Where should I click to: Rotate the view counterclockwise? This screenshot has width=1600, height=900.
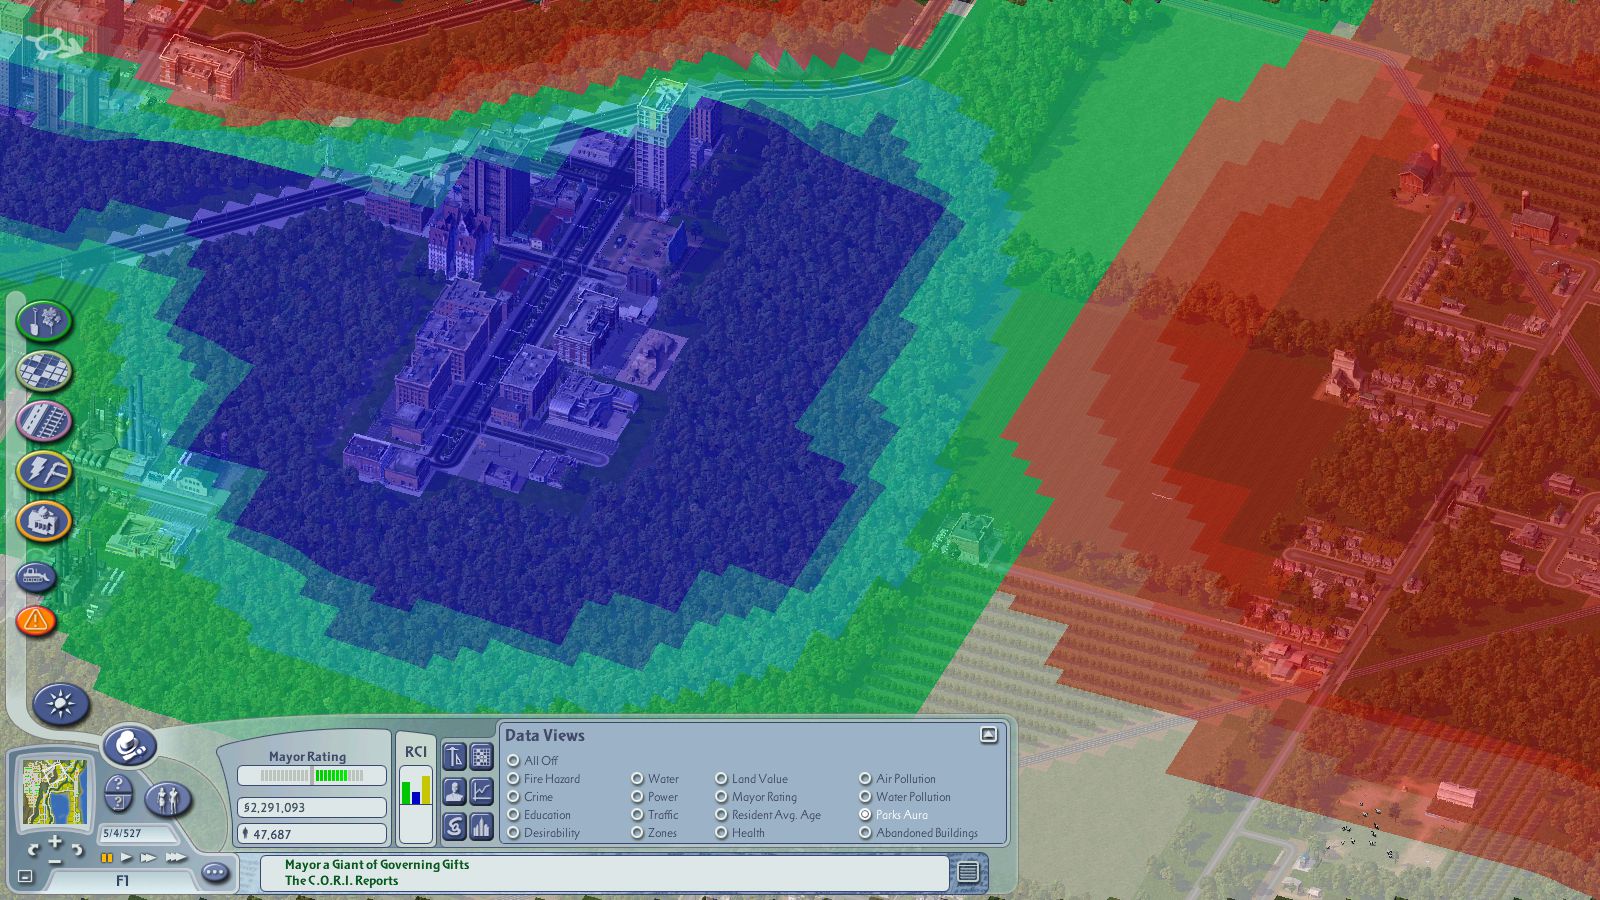tap(33, 849)
